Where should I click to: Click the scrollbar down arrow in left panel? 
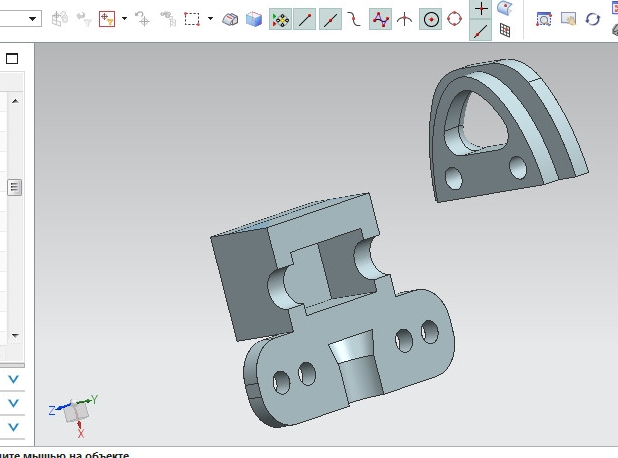(14, 335)
